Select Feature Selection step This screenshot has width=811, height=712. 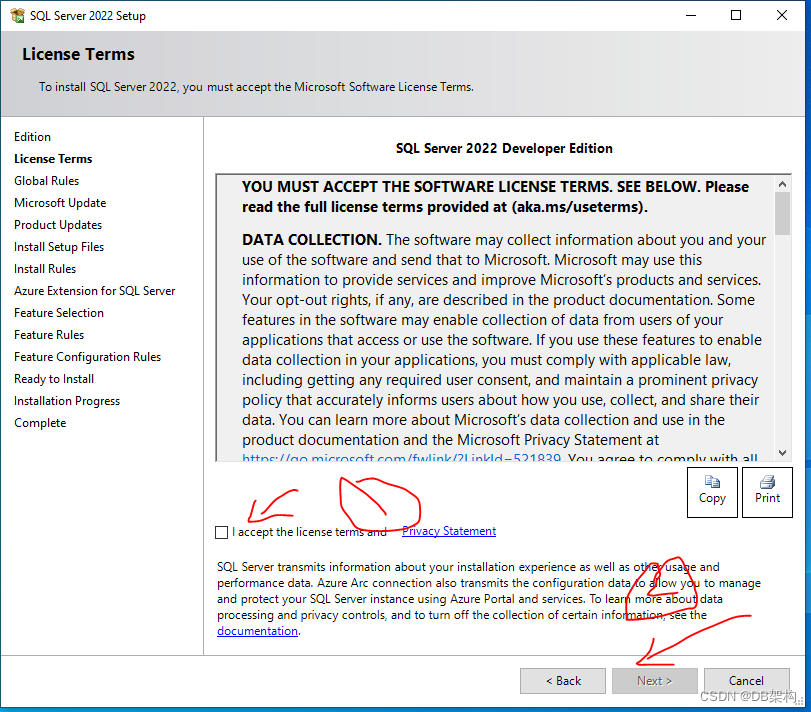(x=58, y=312)
